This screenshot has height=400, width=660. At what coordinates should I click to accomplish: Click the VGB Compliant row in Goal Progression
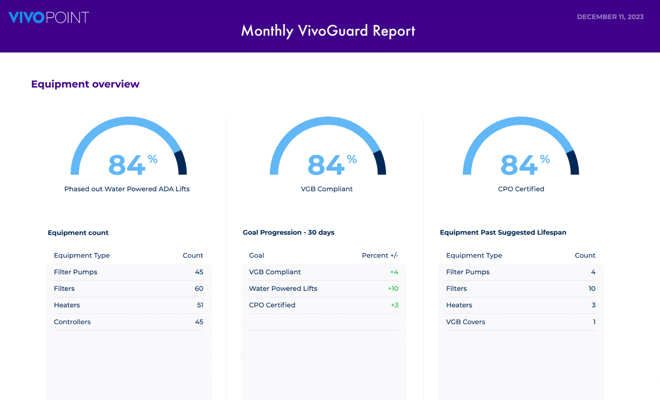(x=323, y=272)
